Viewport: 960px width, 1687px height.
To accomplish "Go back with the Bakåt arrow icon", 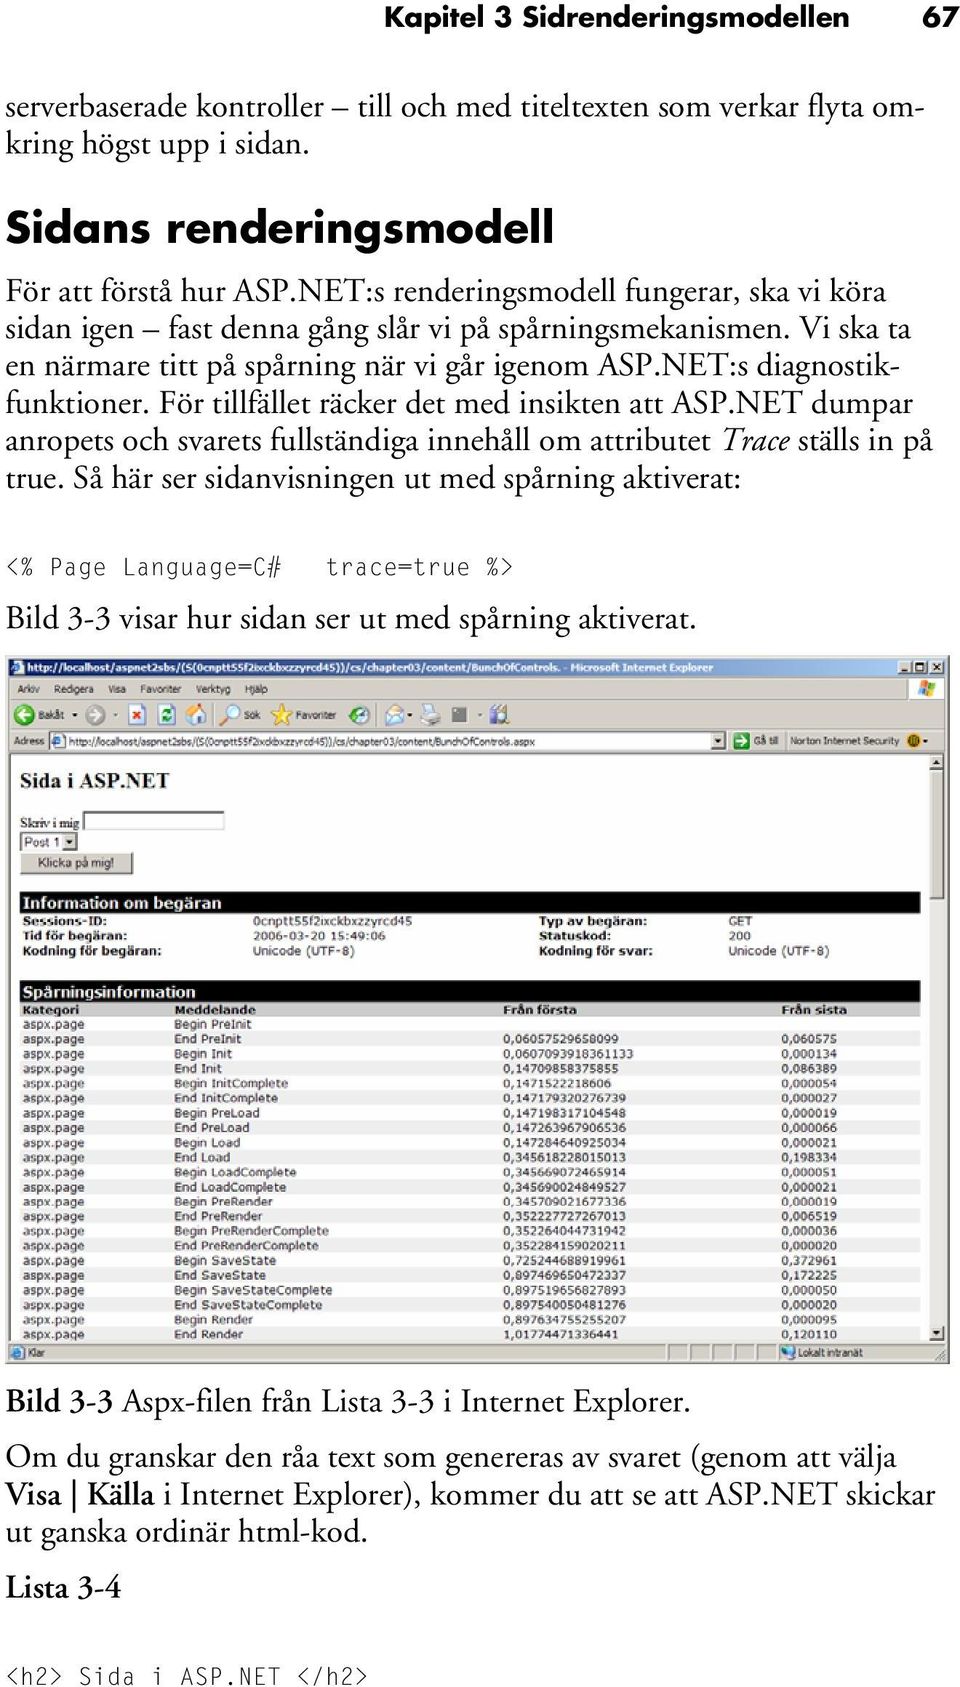I will [x=24, y=715].
